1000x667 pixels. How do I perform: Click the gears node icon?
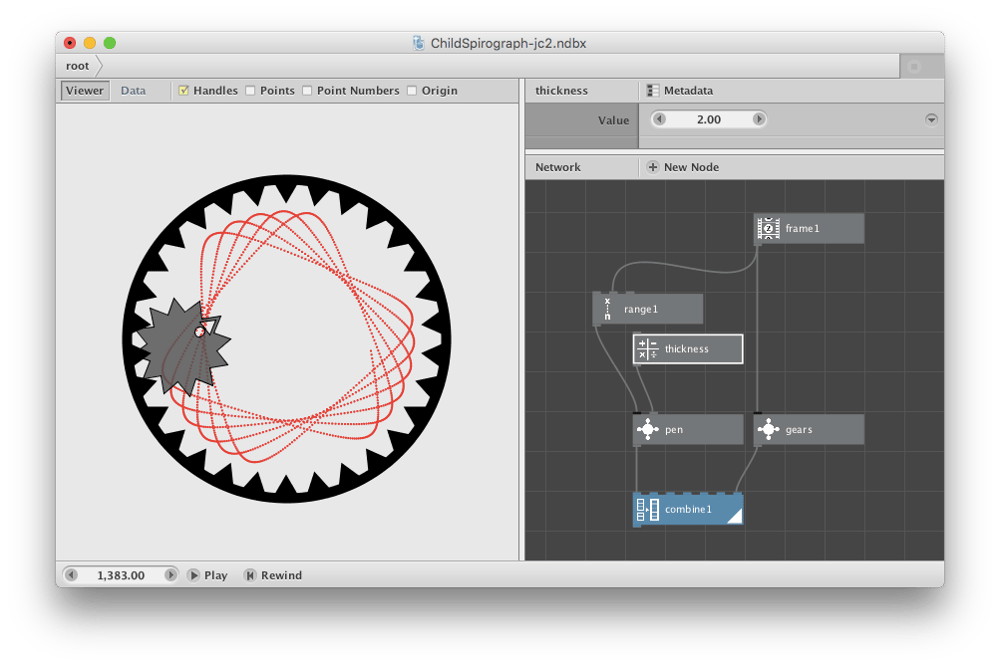point(768,429)
